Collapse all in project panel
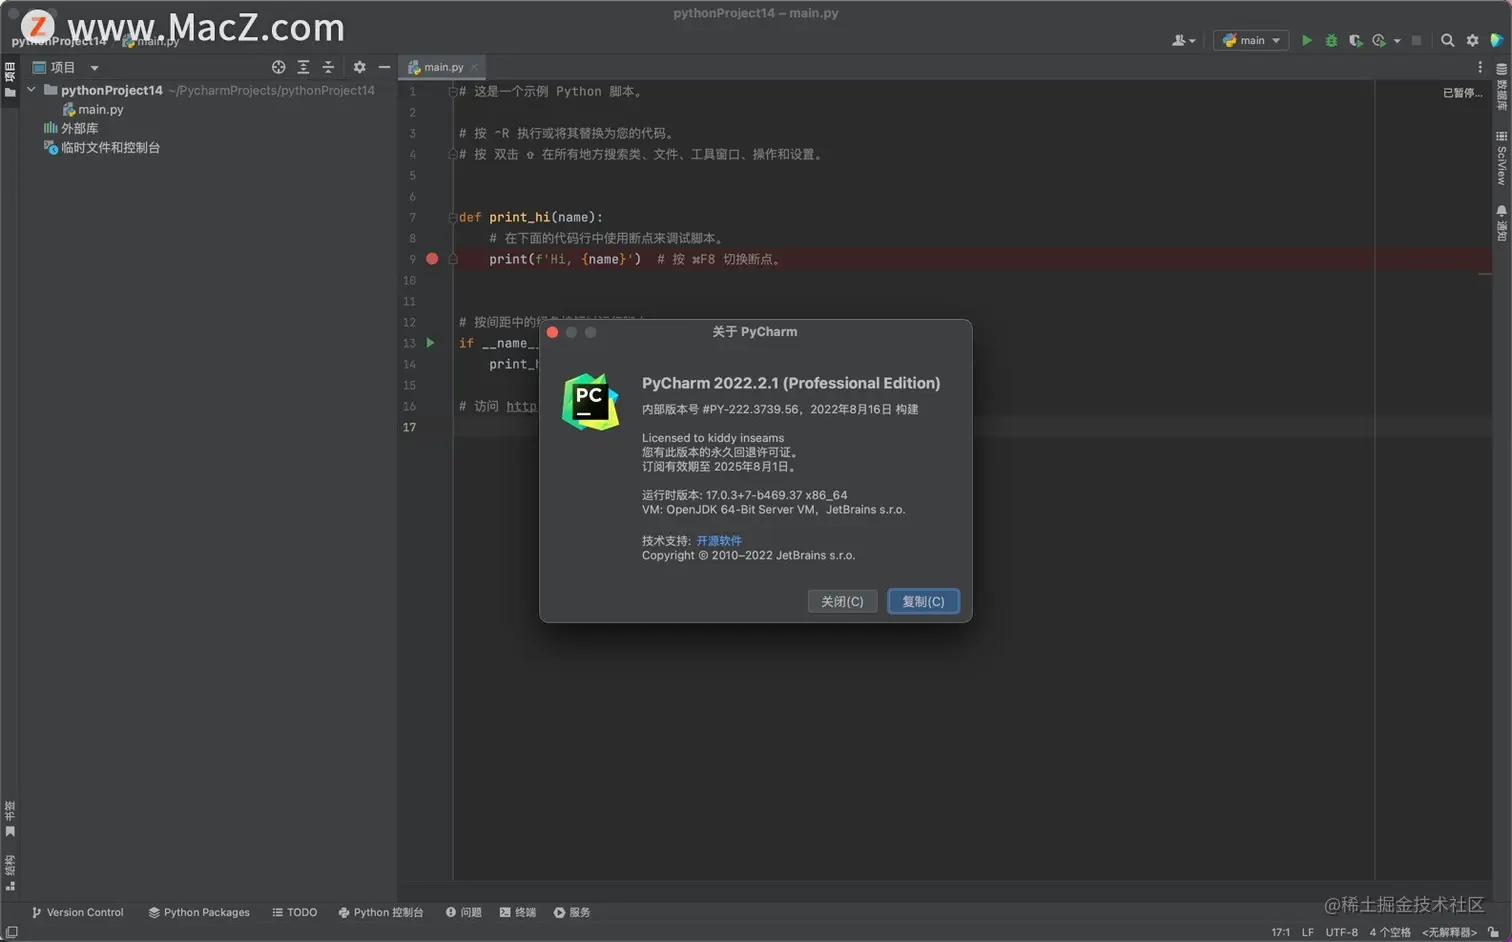The width and height of the screenshot is (1512, 942). [x=328, y=67]
